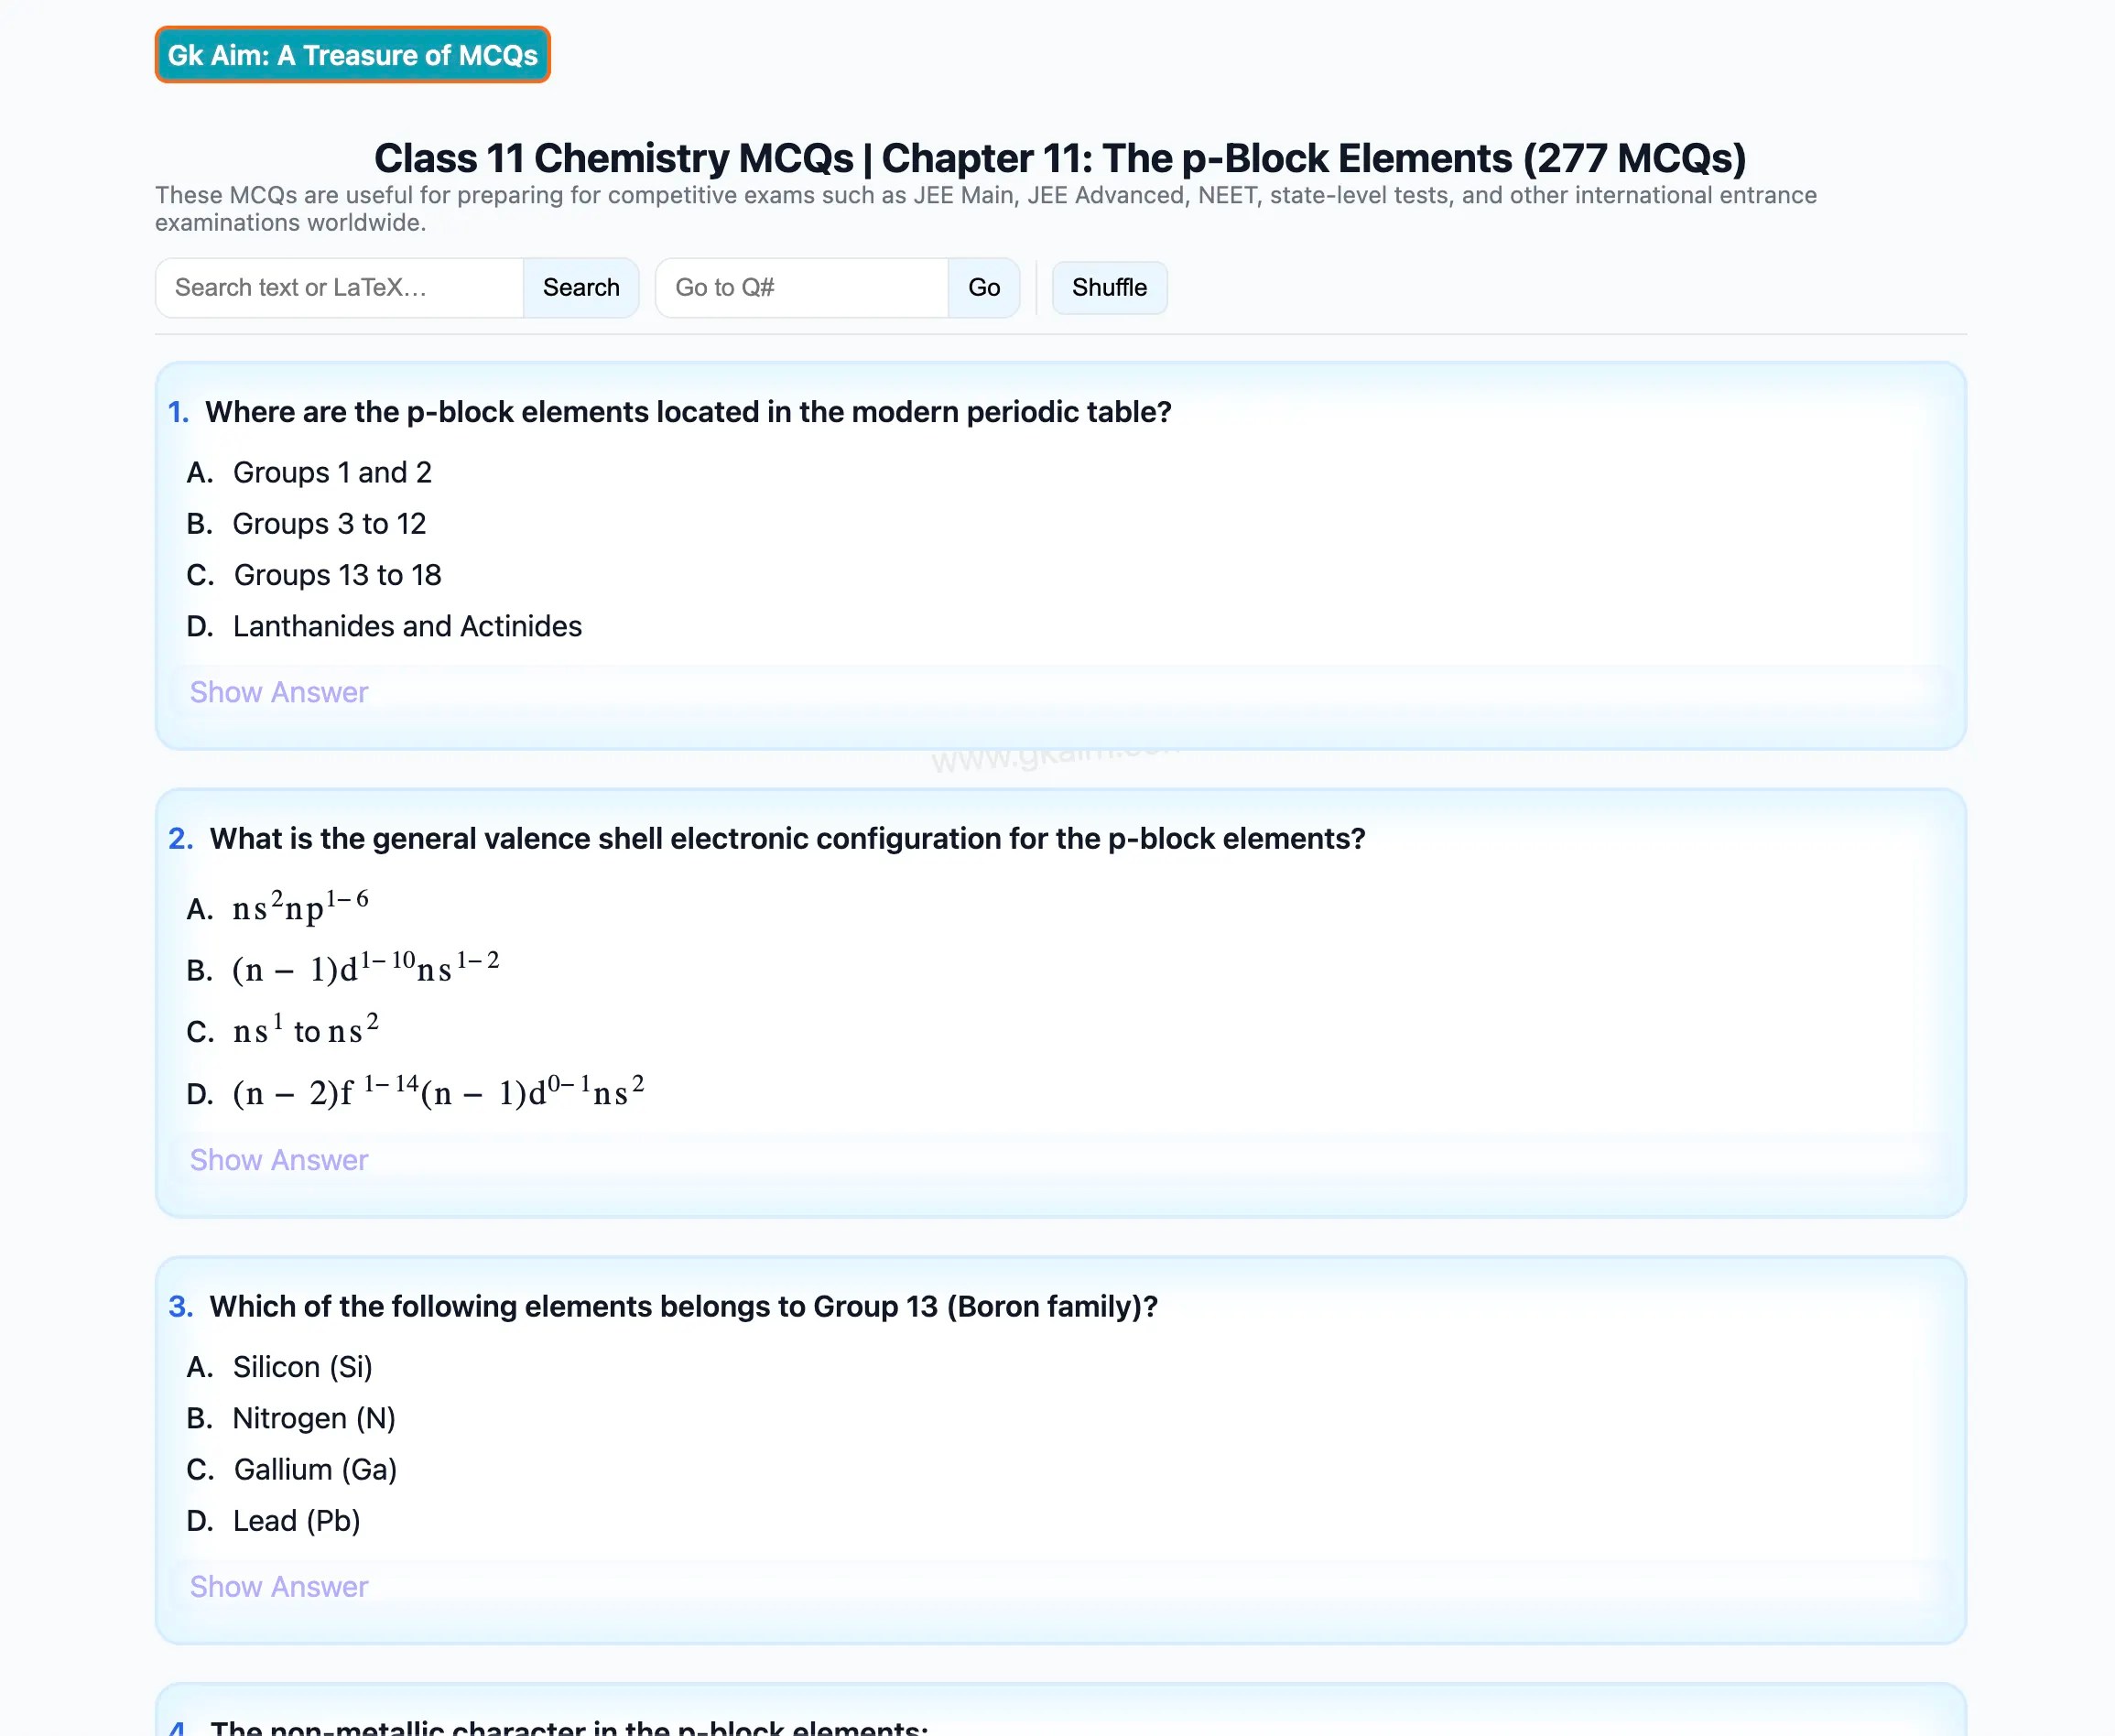Pick Lead (Pb) option
The image size is (2115, 1736).
point(296,1521)
